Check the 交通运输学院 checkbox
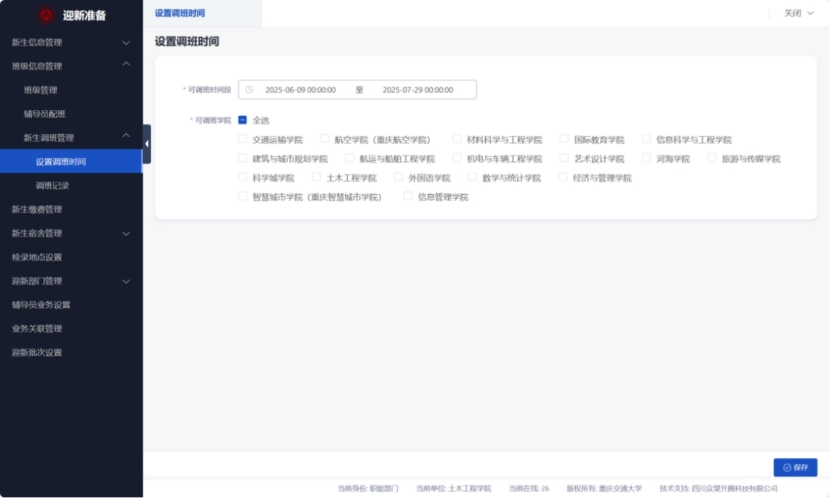Screen dimensions: 831x498 tap(242, 140)
